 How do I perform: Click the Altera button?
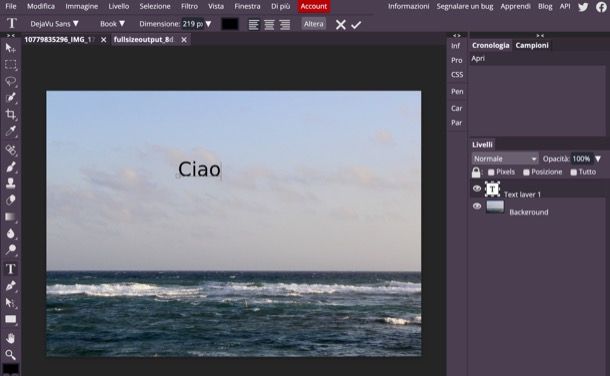pyautogui.click(x=314, y=24)
